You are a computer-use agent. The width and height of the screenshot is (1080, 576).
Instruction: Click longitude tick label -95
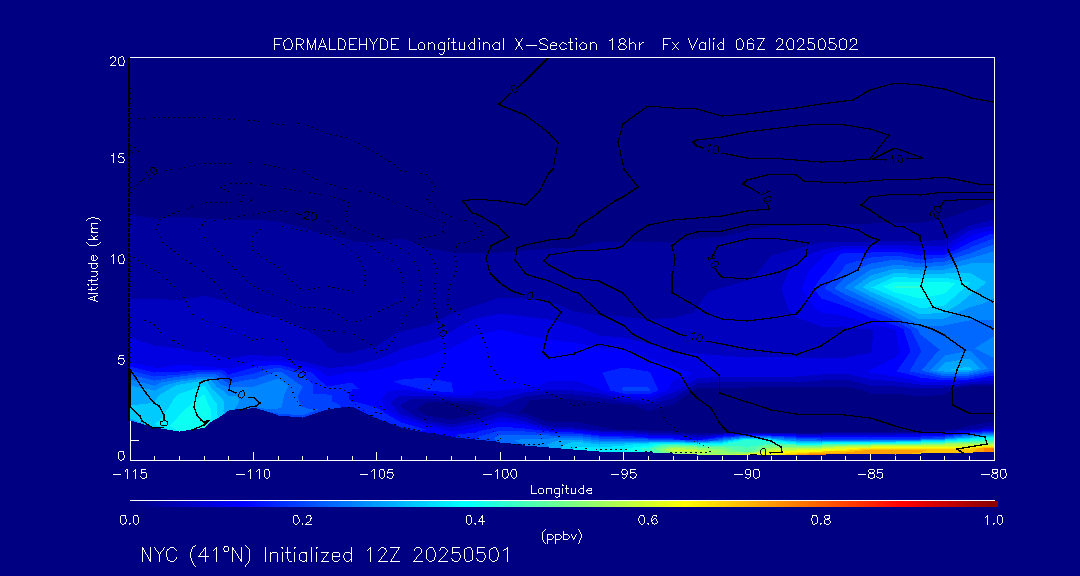[x=623, y=475]
